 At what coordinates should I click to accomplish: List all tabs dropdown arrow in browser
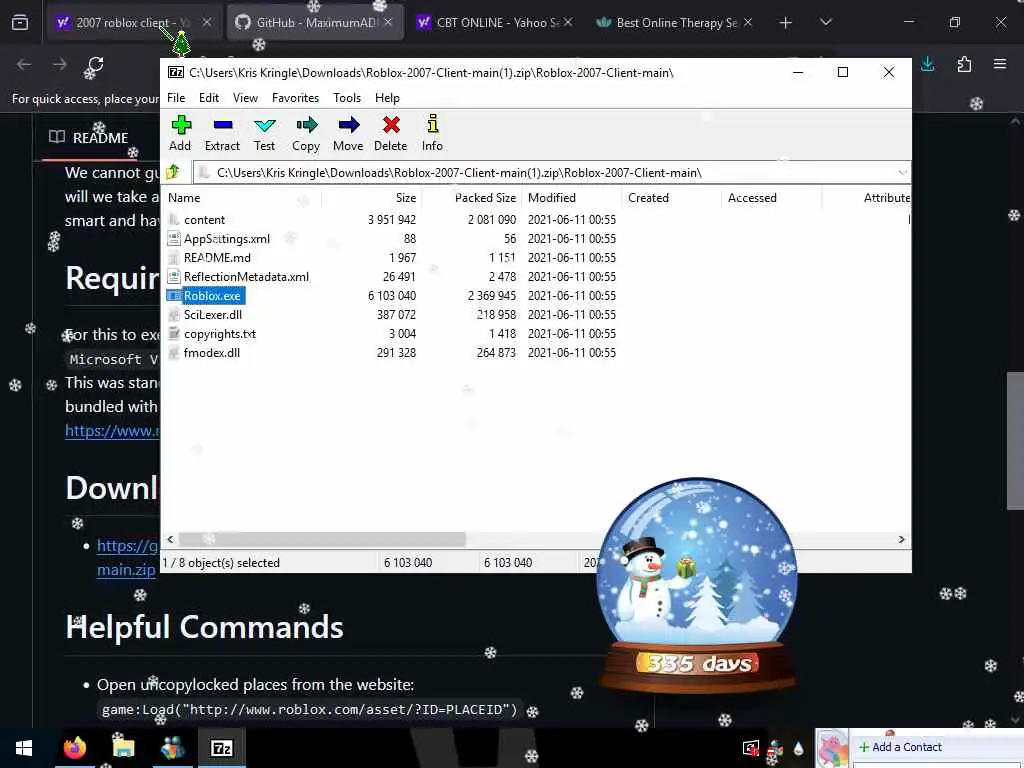[x=825, y=23]
